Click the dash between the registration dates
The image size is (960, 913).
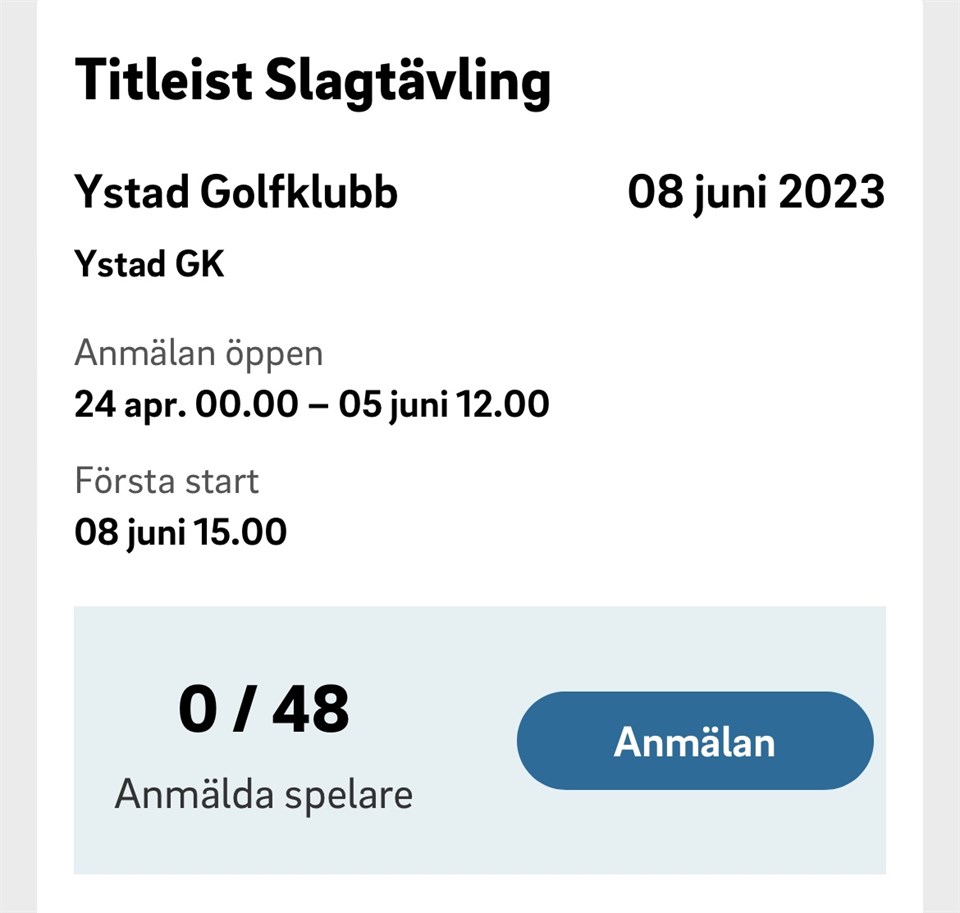[317, 406]
